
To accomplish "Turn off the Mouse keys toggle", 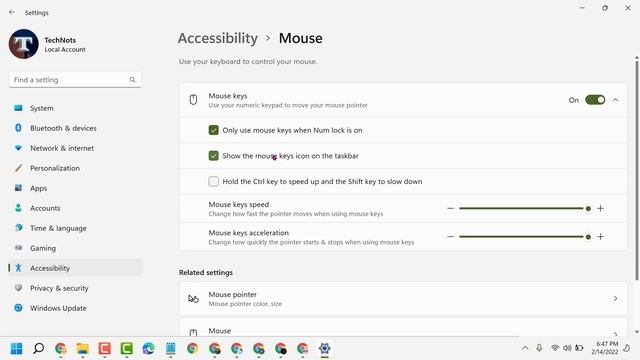I will coord(595,100).
